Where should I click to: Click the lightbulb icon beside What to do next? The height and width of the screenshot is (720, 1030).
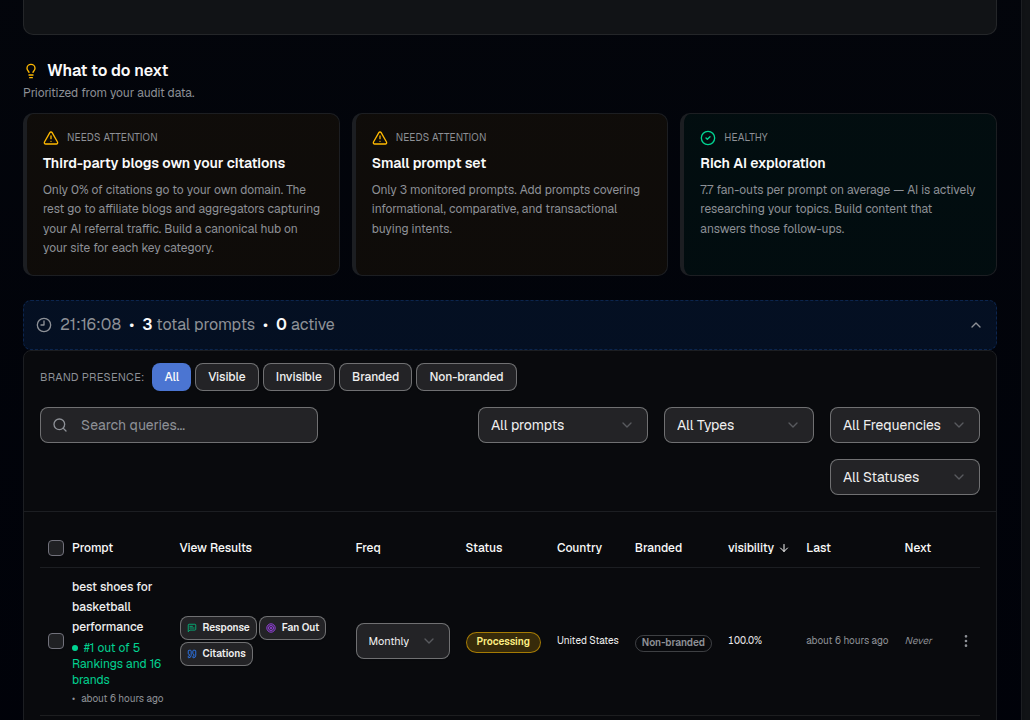(x=31, y=71)
